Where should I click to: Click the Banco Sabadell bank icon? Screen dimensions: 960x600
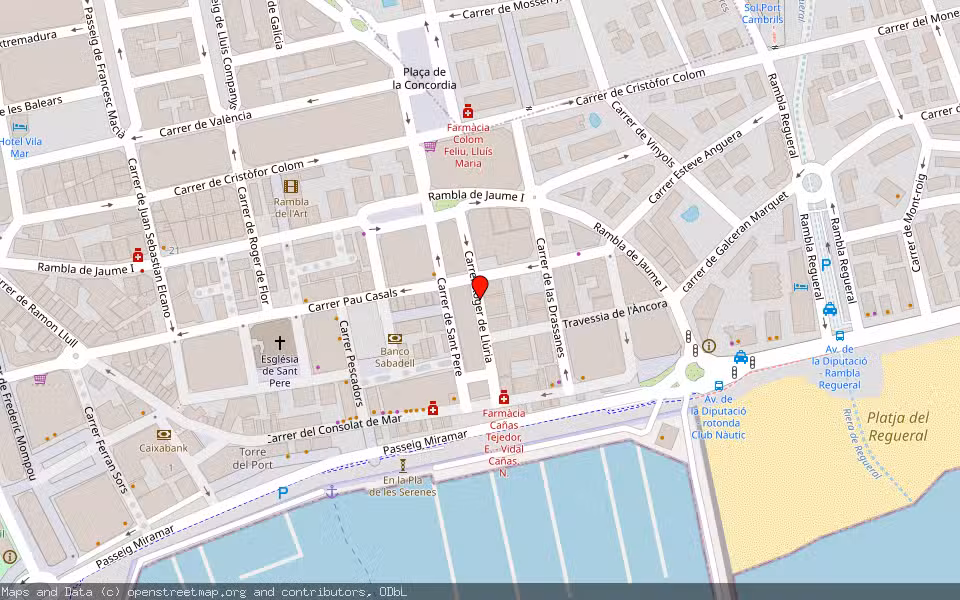(395, 338)
